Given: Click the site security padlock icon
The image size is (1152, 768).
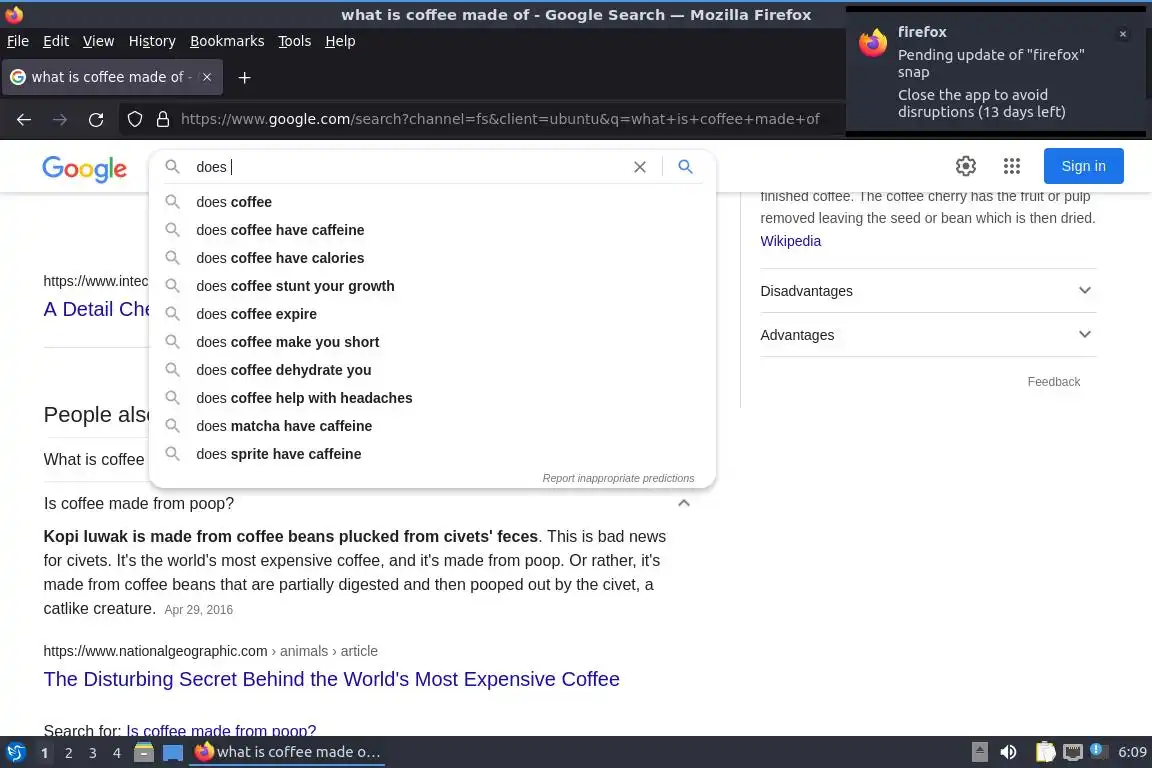Looking at the screenshot, I should [x=163, y=119].
